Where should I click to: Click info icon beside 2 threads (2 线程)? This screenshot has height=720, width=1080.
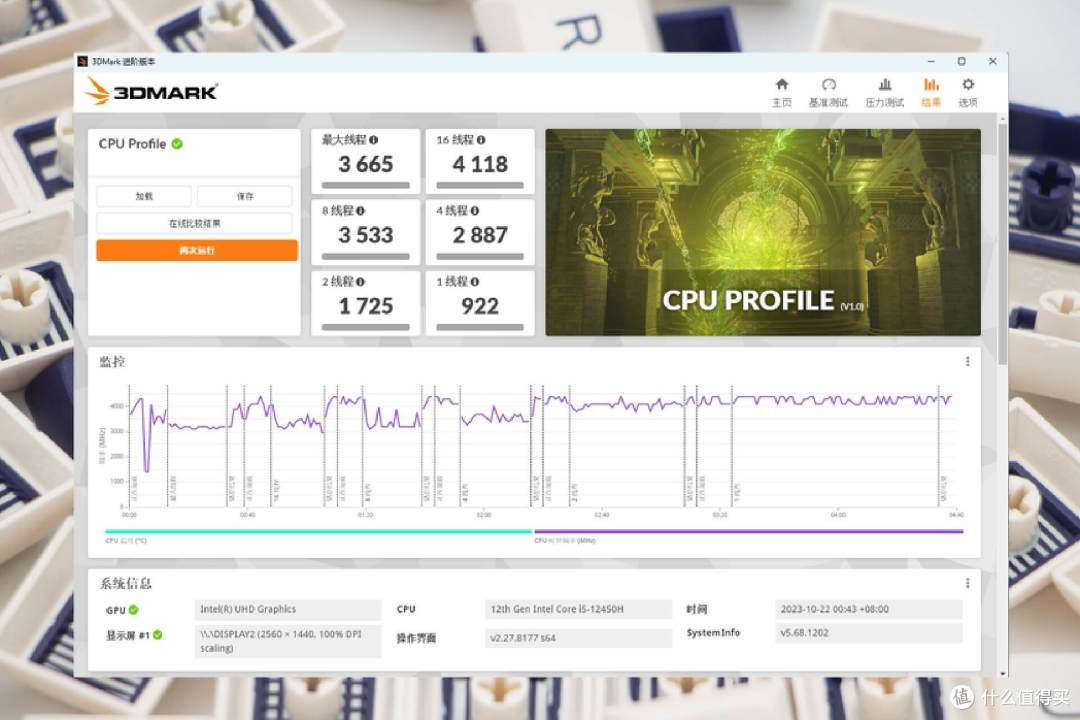pyautogui.click(x=360, y=282)
